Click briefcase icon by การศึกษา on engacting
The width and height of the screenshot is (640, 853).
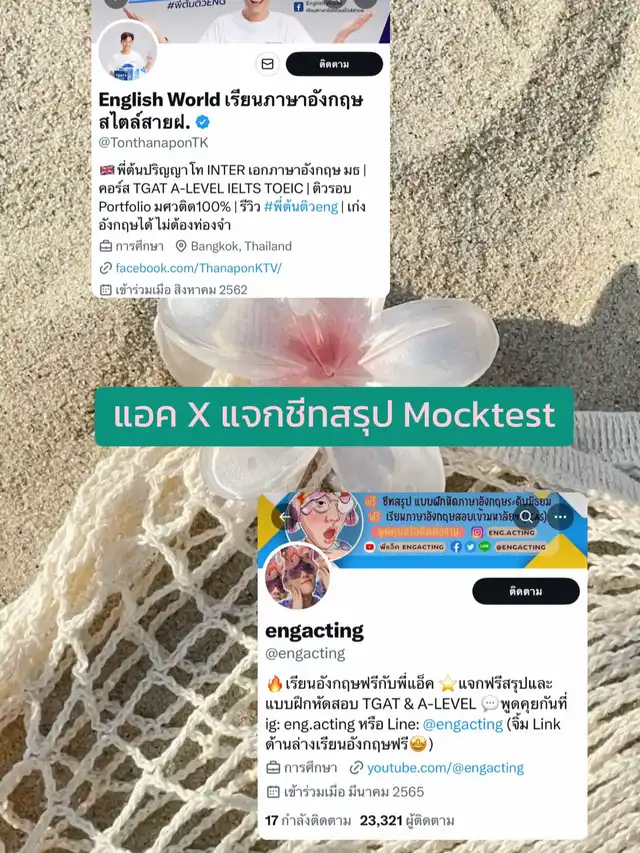click(x=273, y=768)
